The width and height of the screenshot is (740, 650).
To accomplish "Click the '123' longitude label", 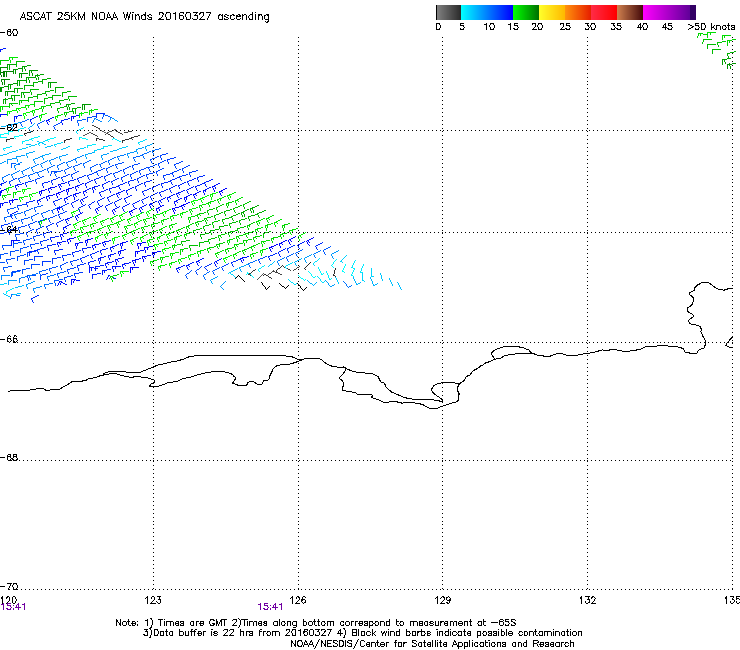I will pos(153,600).
